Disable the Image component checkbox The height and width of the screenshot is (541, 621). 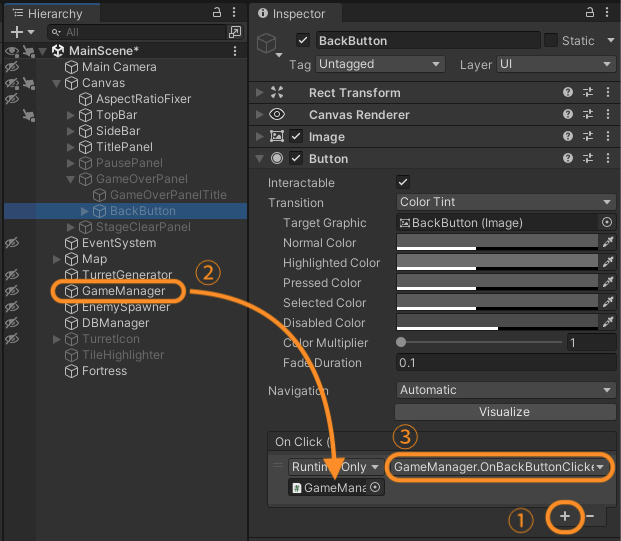click(x=296, y=136)
